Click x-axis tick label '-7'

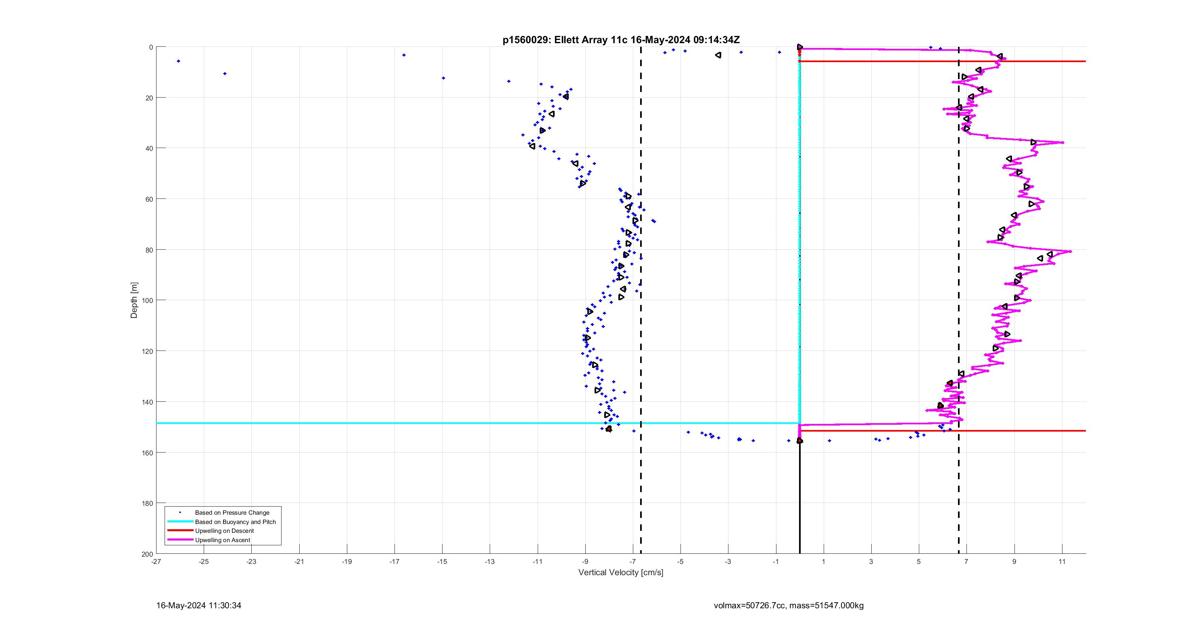(633, 562)
